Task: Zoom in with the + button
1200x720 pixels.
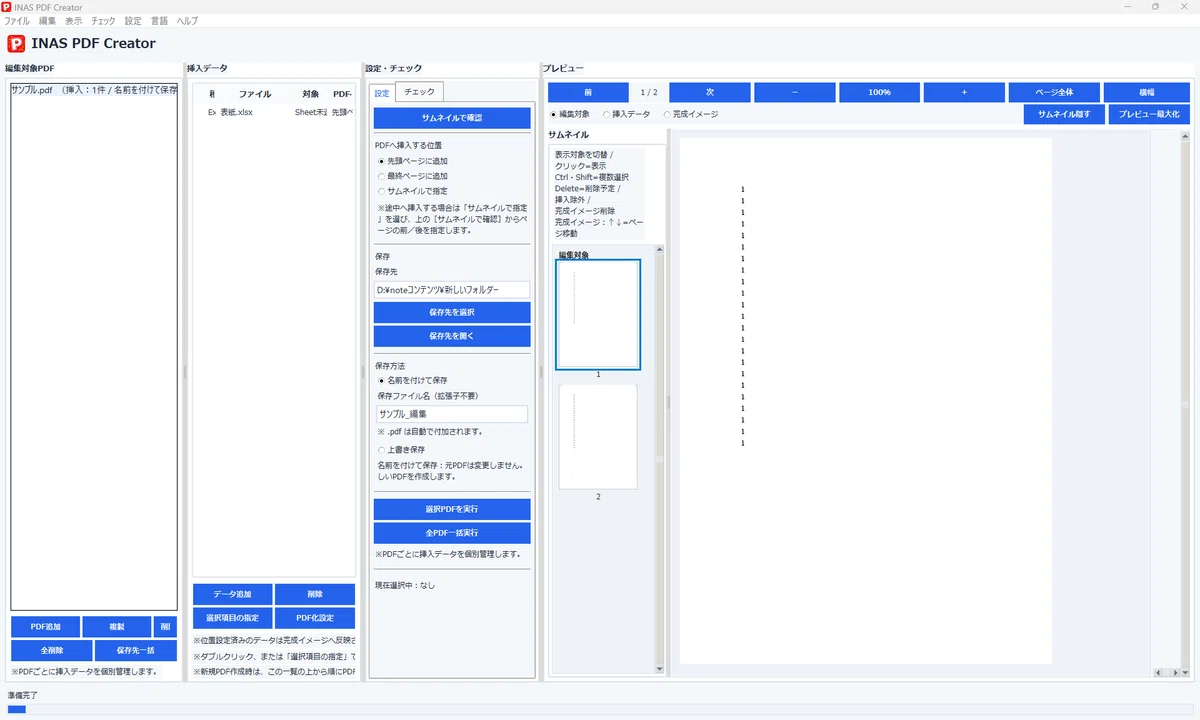Action: (965, 92)
